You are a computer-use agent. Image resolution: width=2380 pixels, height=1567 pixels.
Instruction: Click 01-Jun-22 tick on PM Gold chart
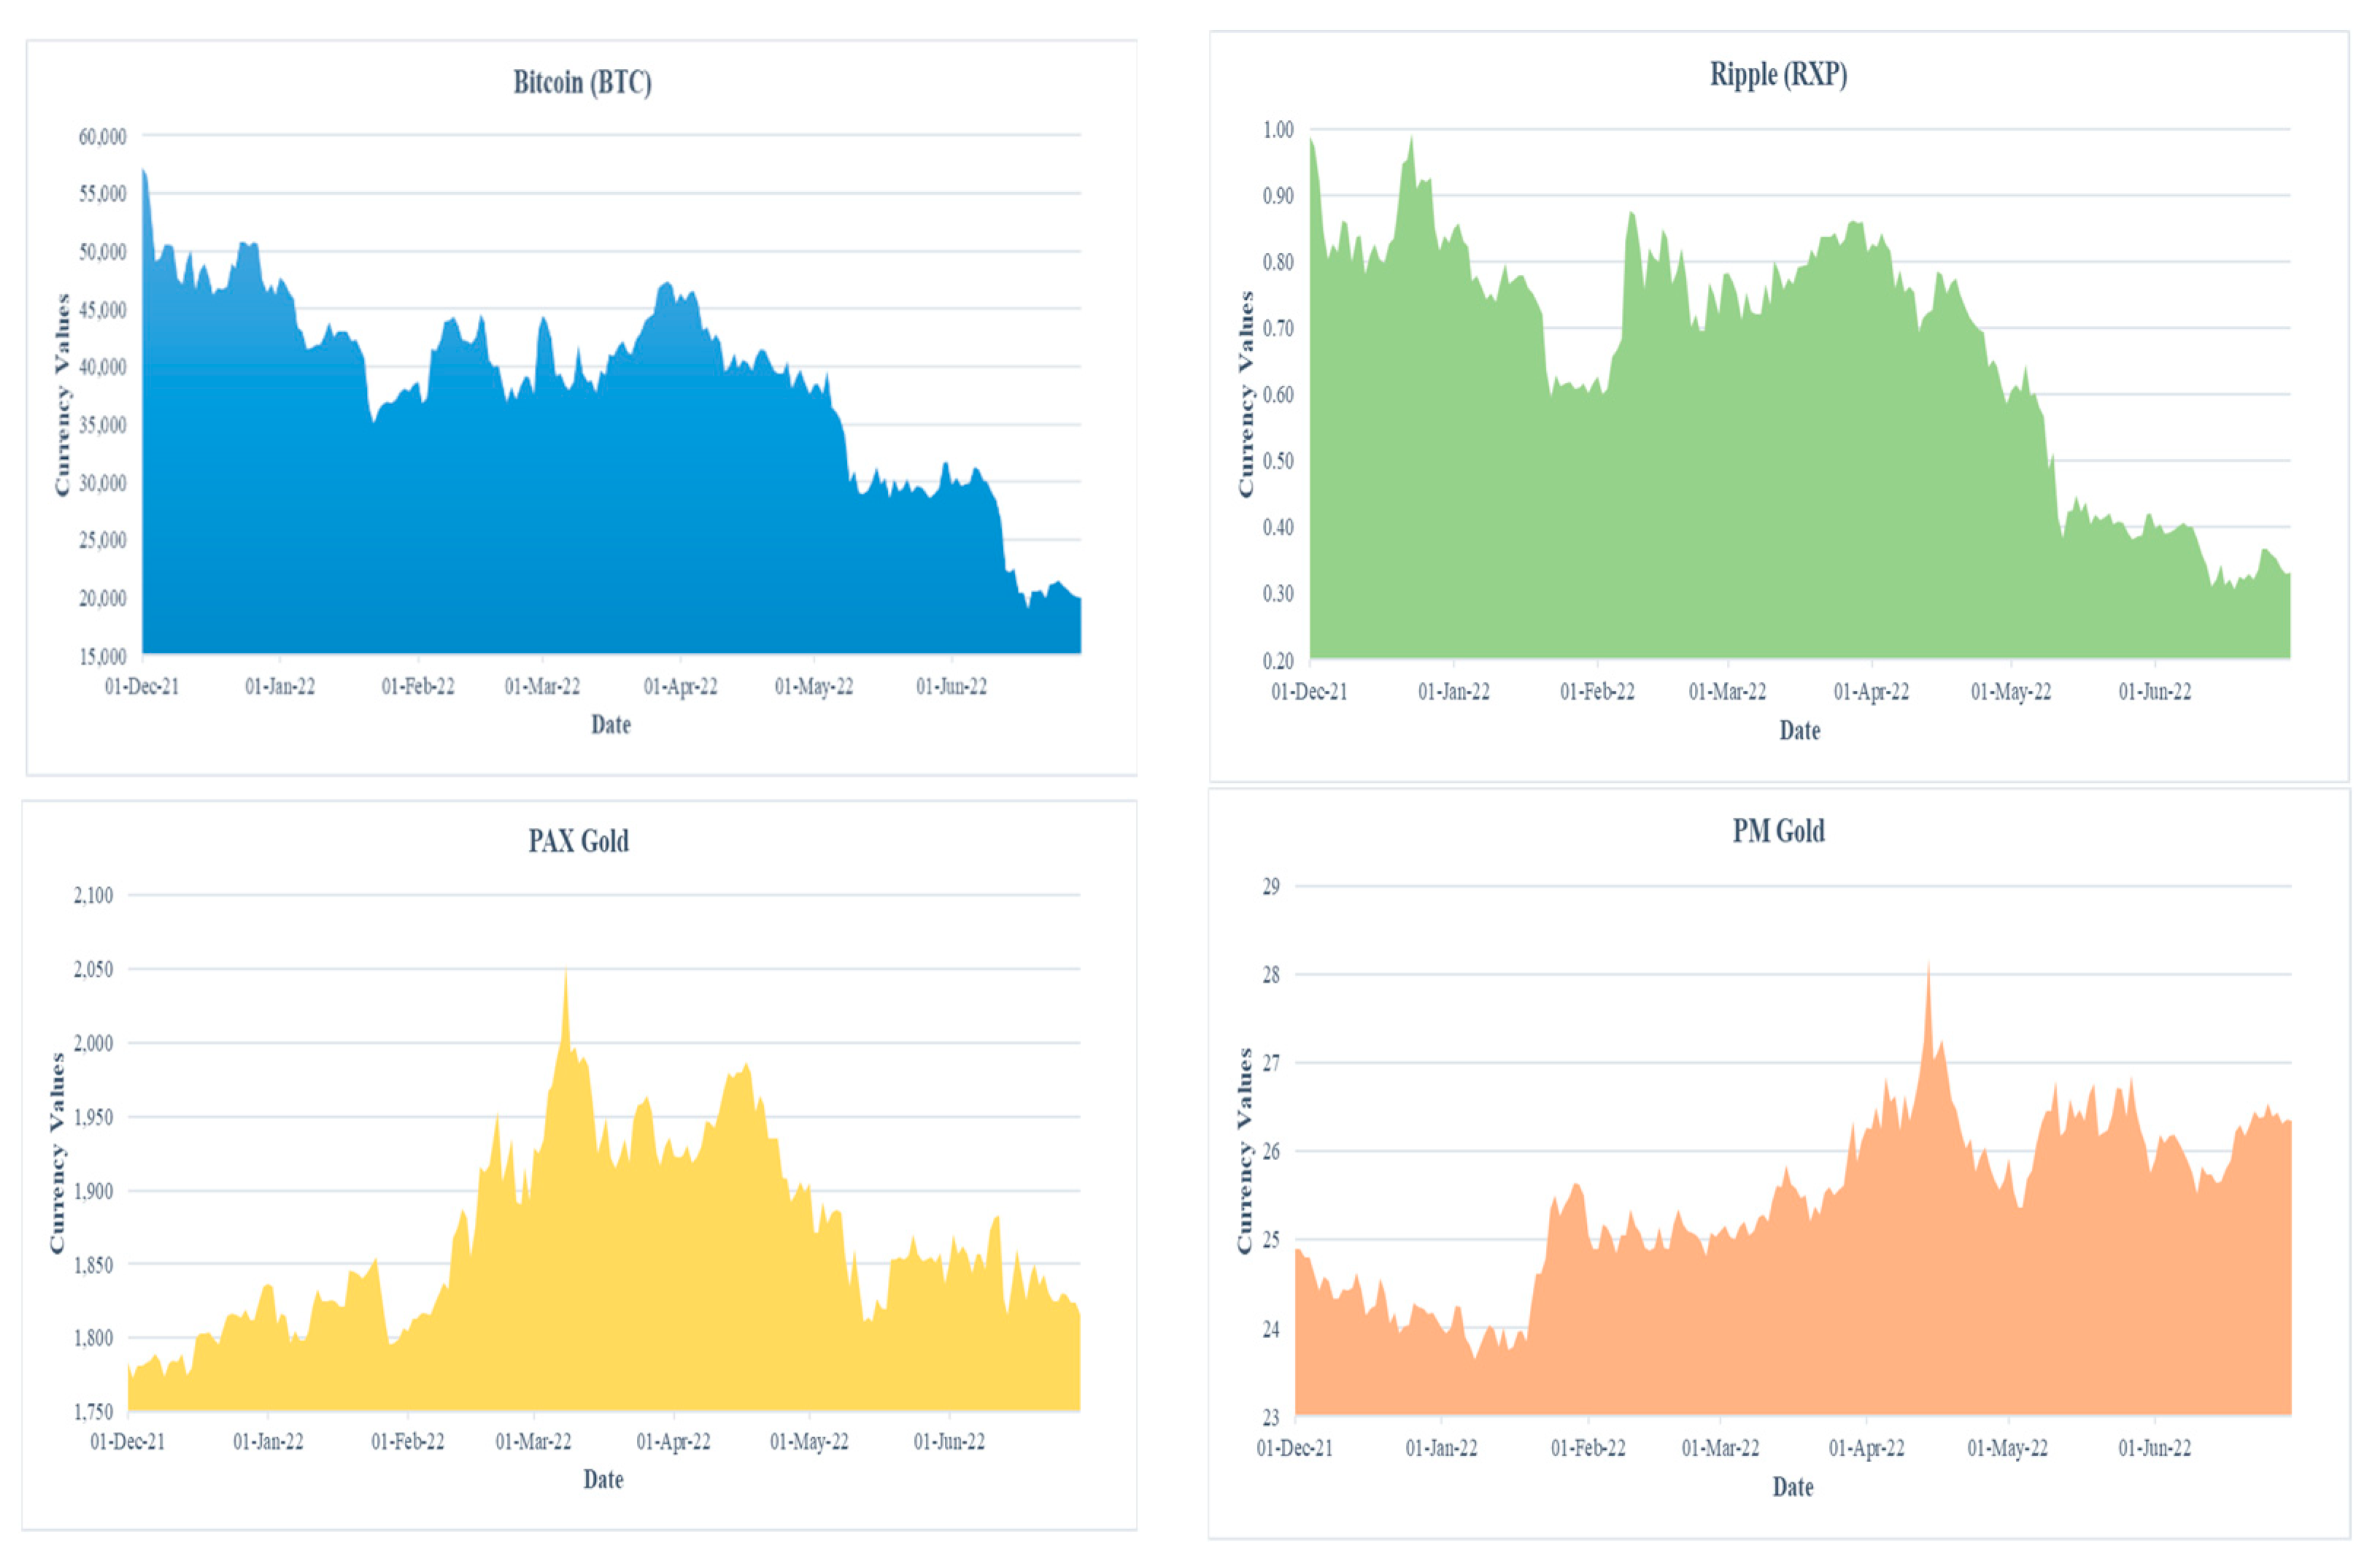[2154, 1448]
